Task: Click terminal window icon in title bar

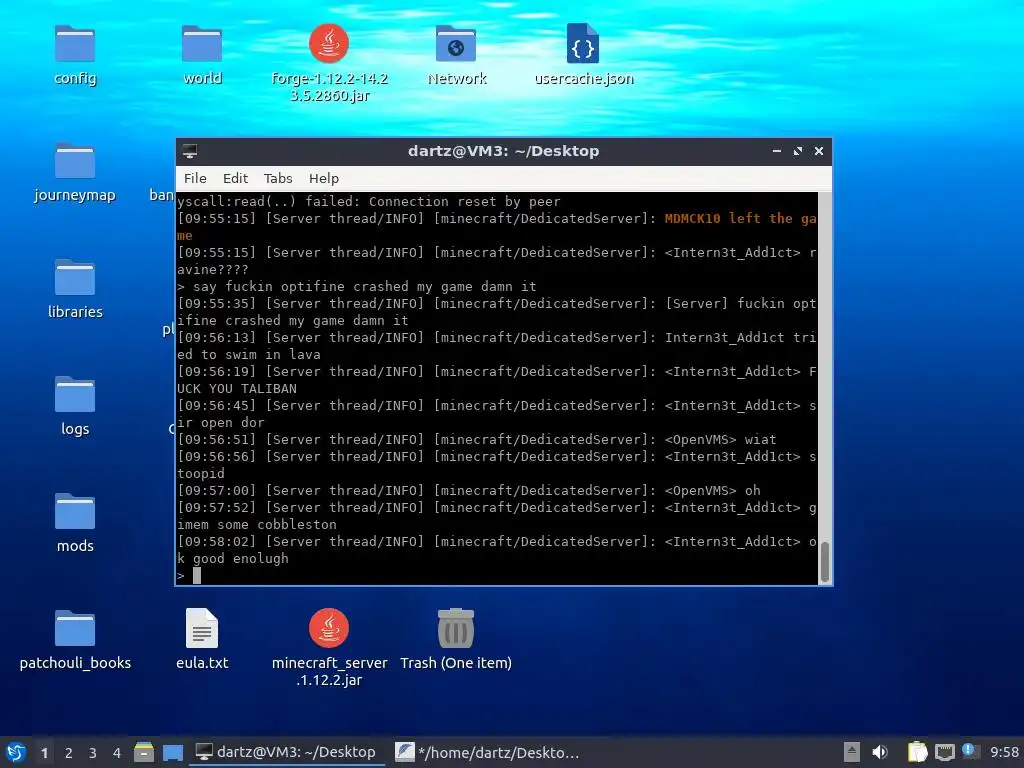Action: point(190,151)
